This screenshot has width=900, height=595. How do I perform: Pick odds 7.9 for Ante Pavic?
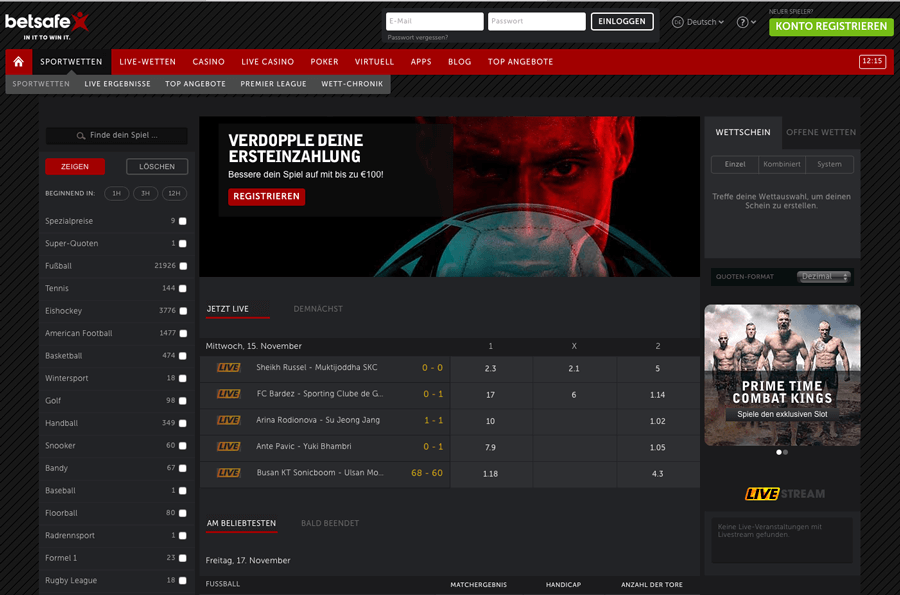pyautogui.click(x=490, y=447)
